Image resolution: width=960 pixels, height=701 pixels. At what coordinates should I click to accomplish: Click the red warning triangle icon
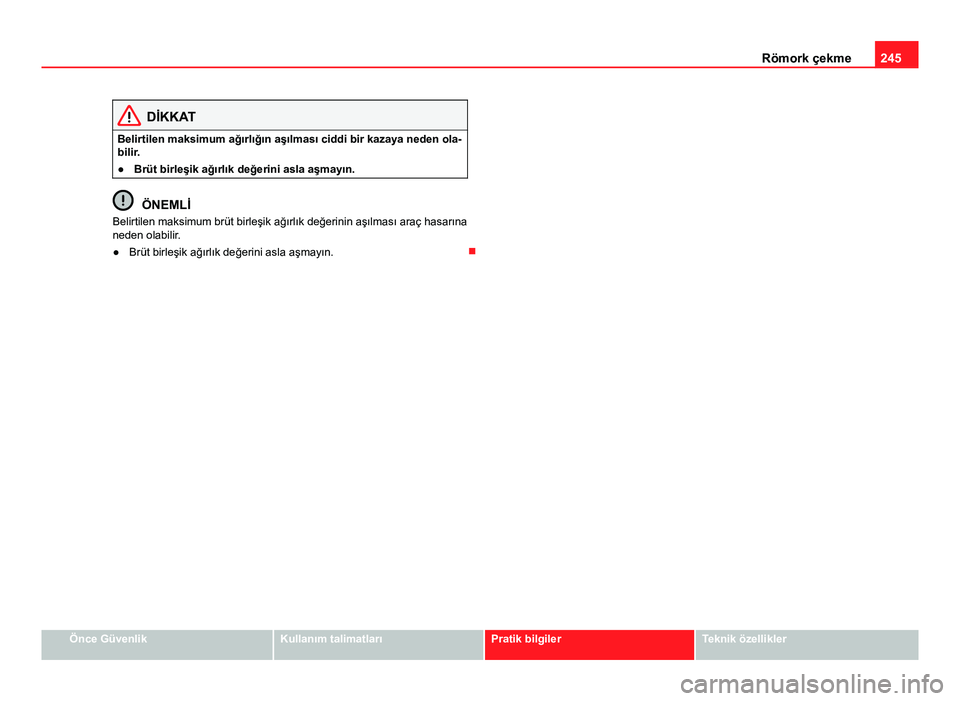tap(129, 115)
